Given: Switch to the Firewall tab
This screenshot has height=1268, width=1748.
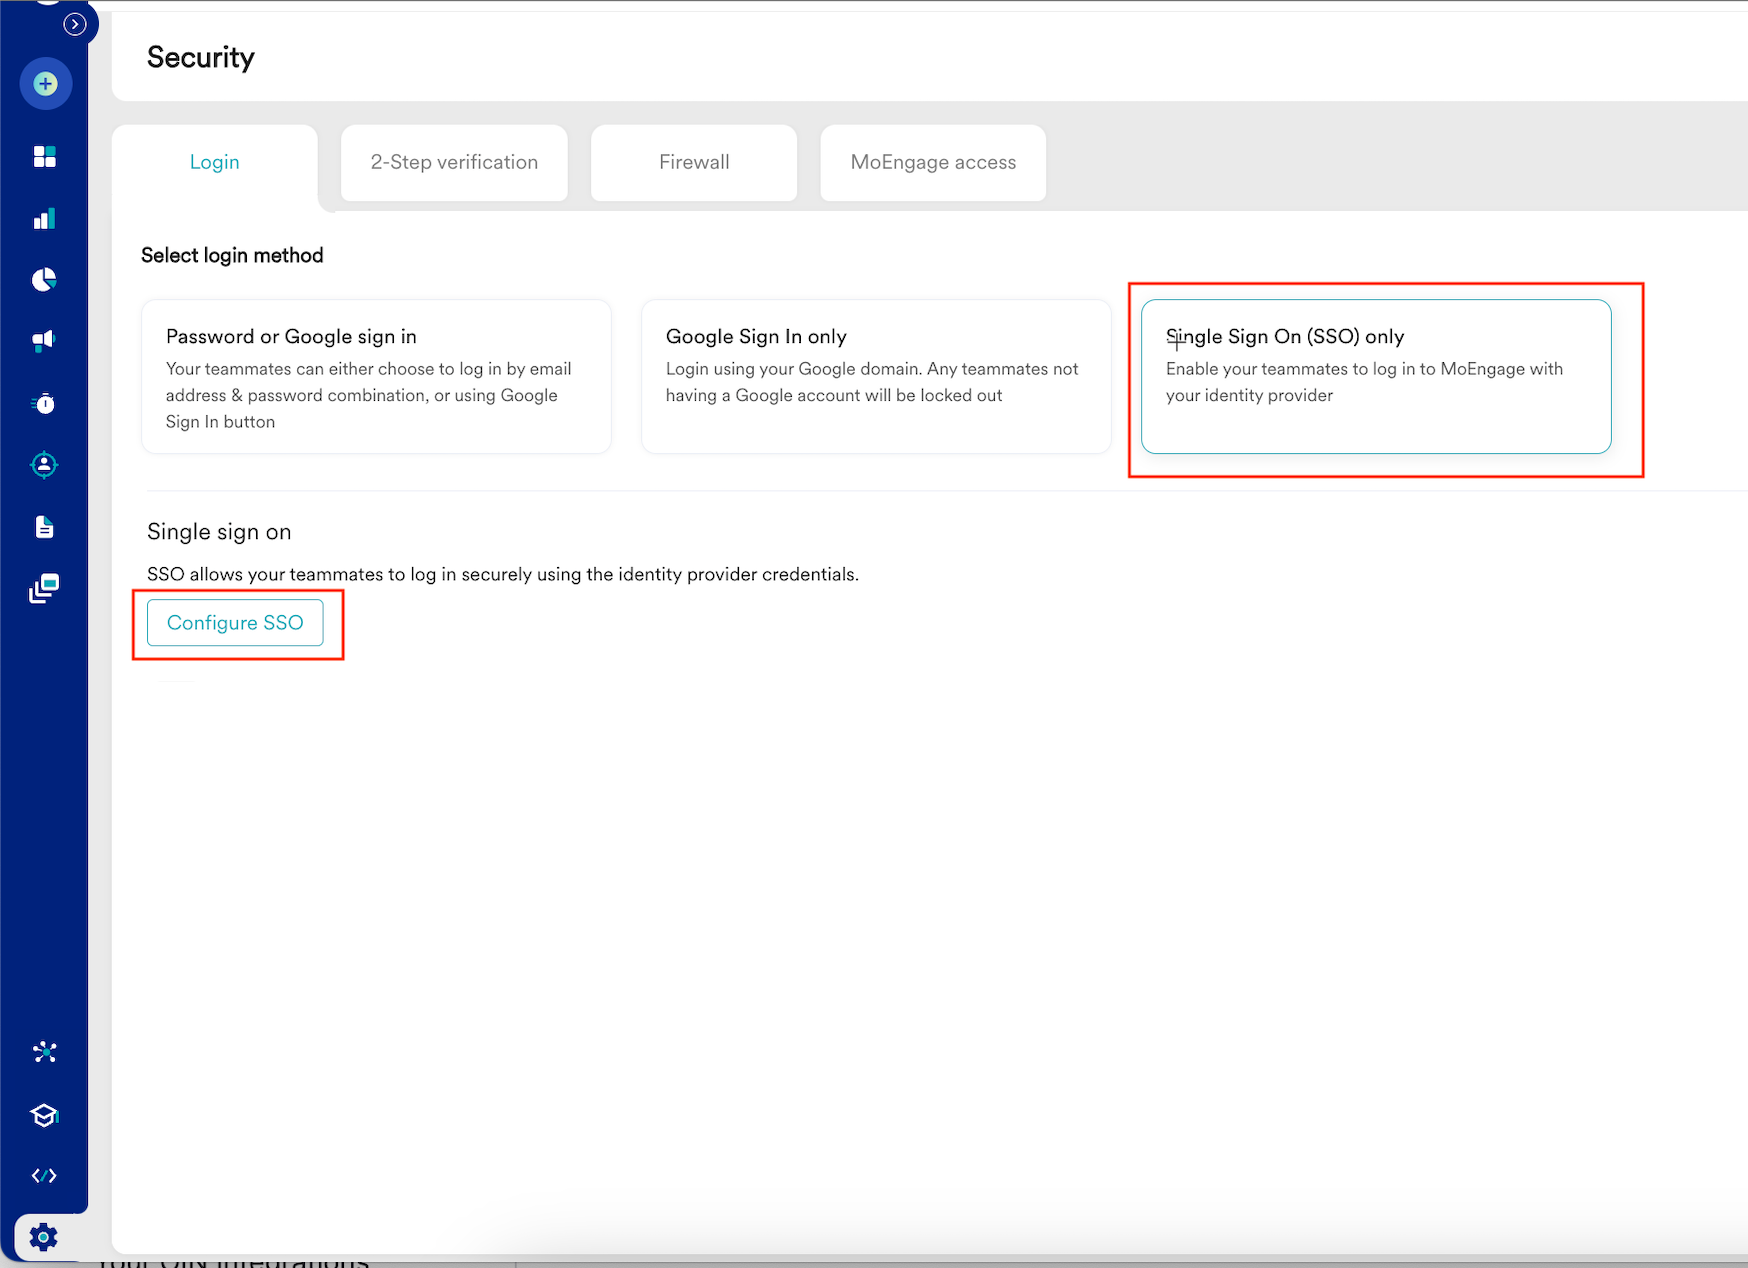Looking at the screenshot, I should pyautogui.click(x=694, y=163).
